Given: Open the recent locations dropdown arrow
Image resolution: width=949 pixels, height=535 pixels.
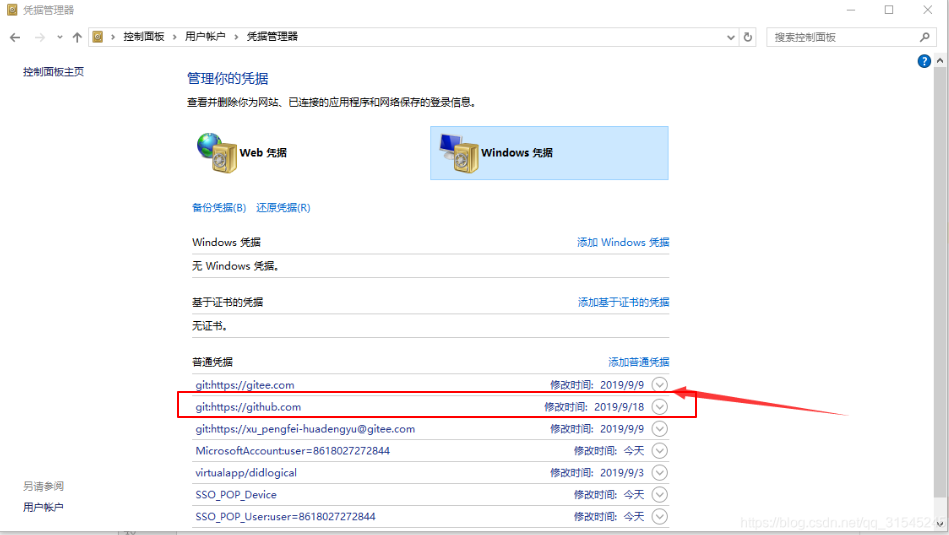Looking at the screenshot, I should pos(59,38).
